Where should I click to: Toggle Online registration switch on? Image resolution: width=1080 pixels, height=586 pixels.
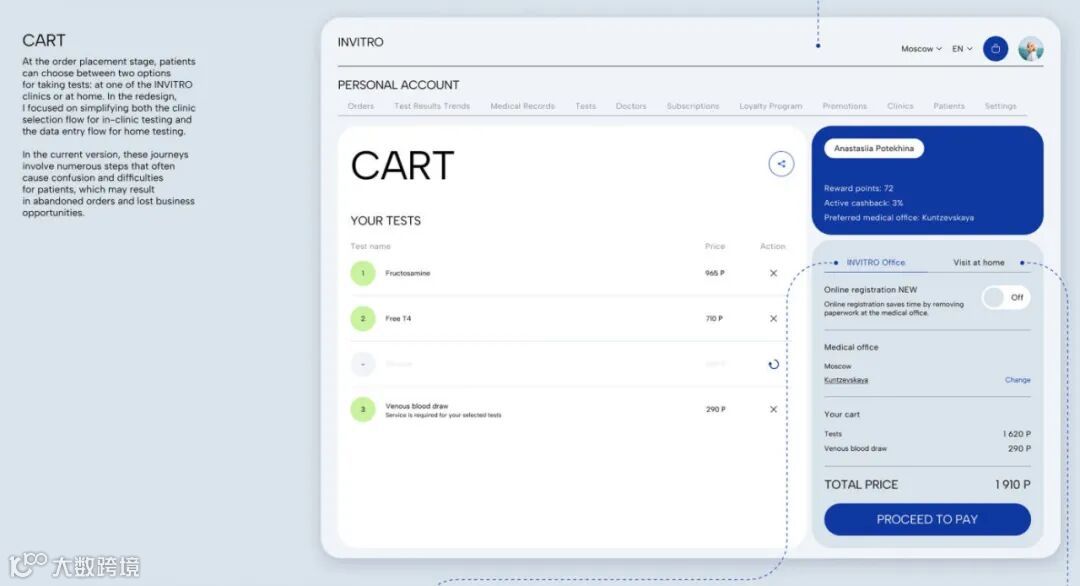pos(1006,297)
